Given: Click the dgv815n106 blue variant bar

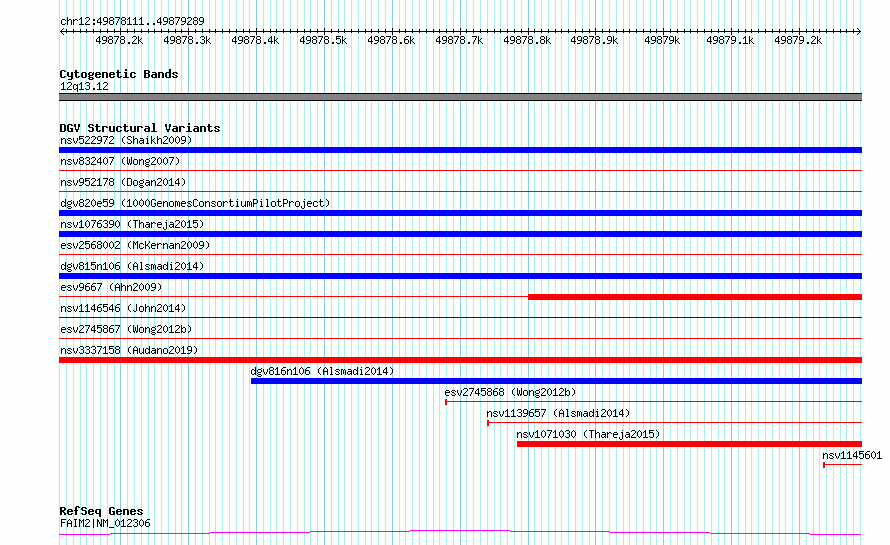Looking at the screenshot, I should (x=460, y=276).
